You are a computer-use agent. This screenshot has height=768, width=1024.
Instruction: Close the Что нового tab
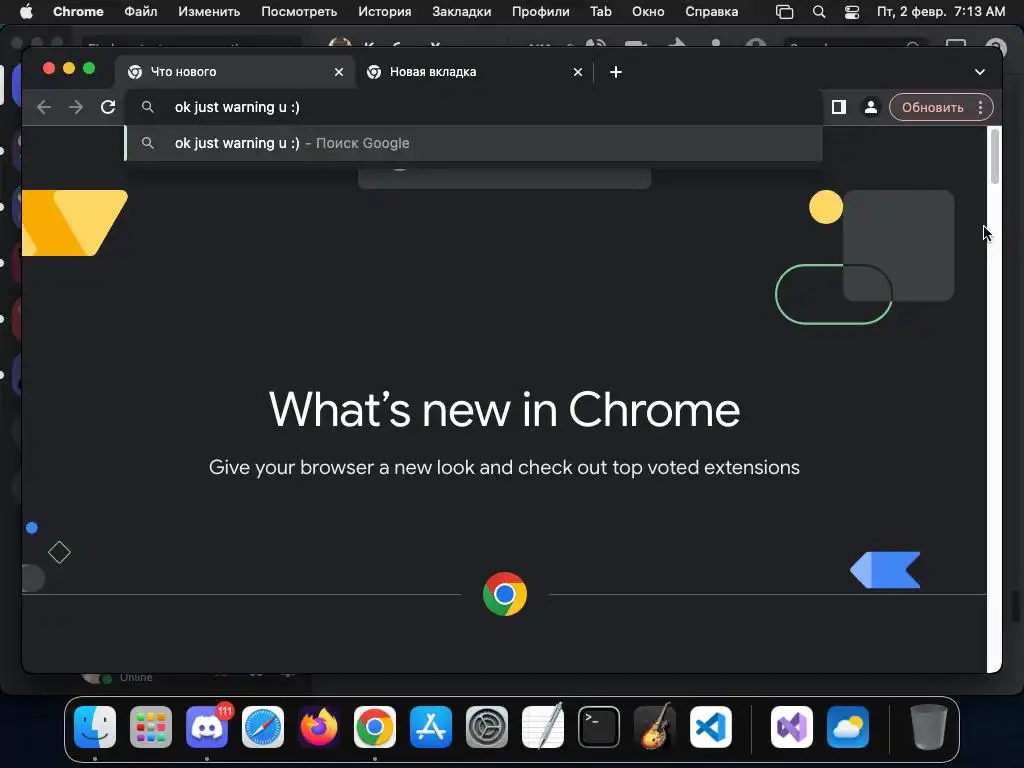tap(339, 72)
